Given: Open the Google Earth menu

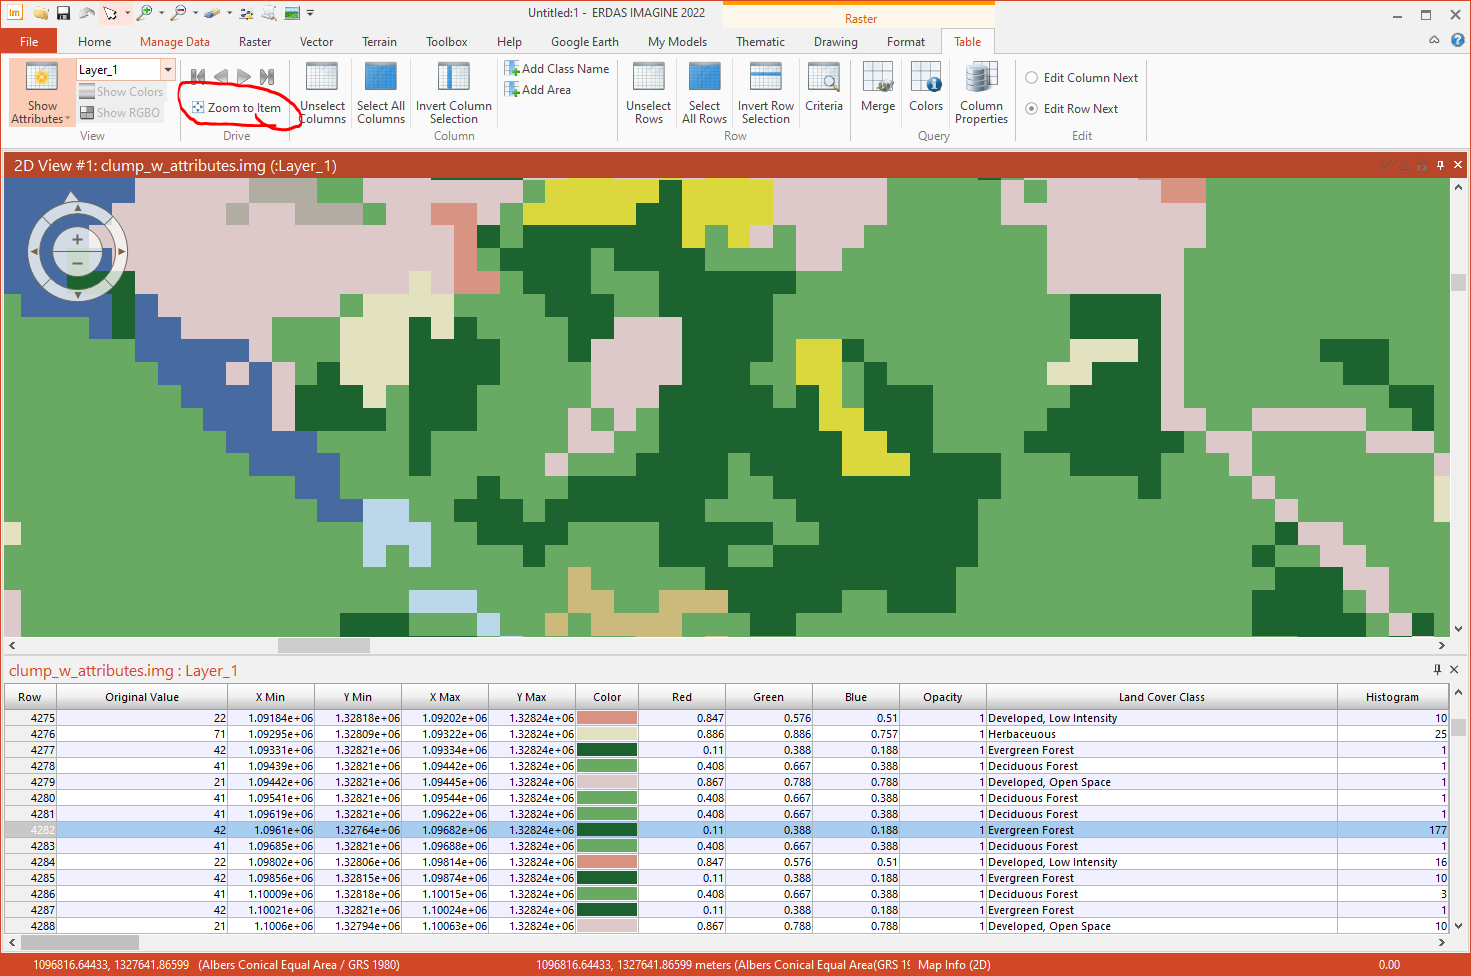Looking at the screenshot, I should coord(584,42).
